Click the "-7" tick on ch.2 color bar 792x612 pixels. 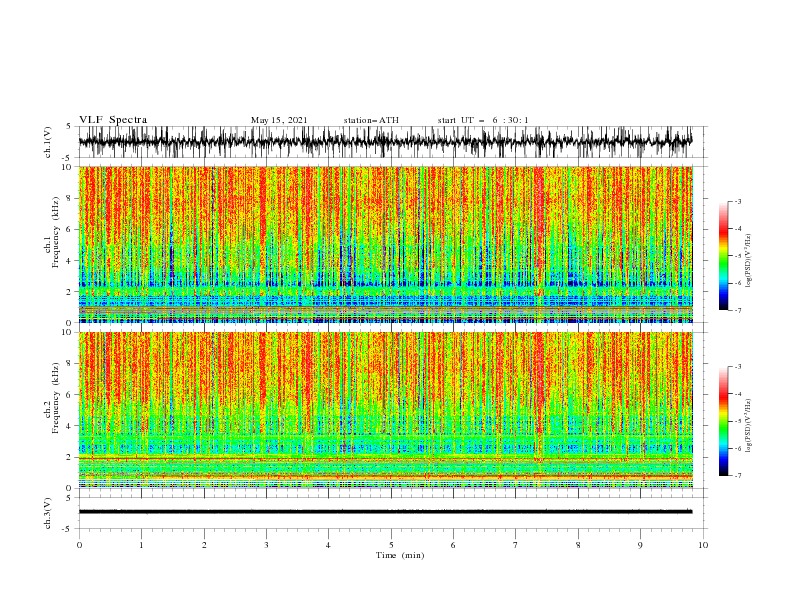(x=738, y=475)
